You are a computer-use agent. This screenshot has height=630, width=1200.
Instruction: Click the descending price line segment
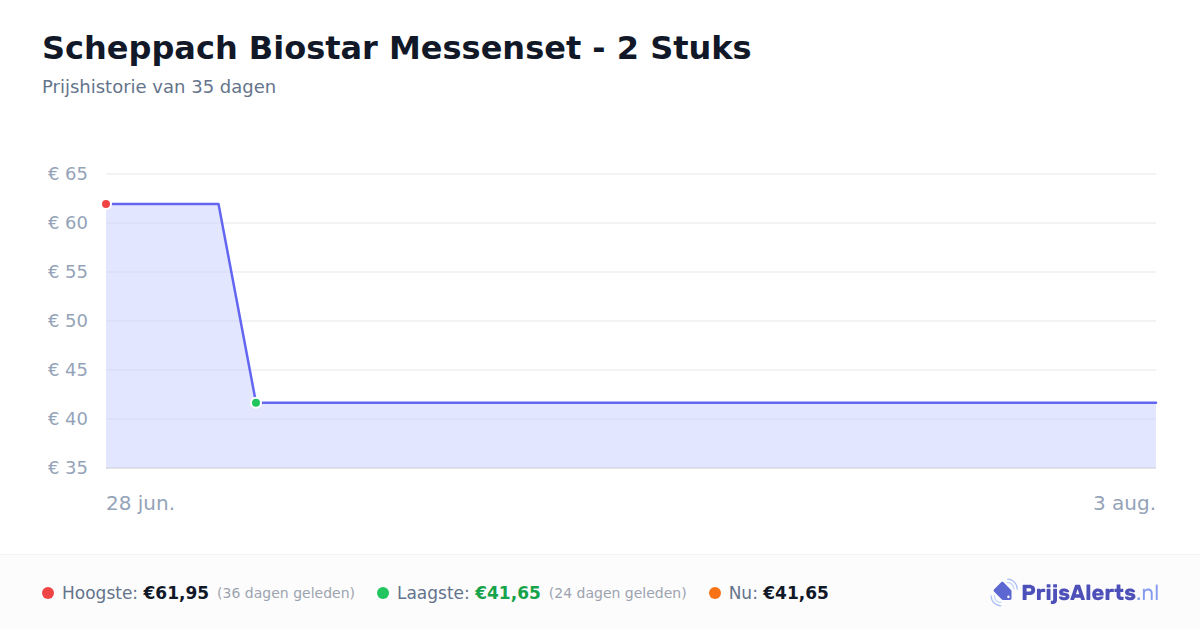pyautogui.click(x=237, y=303)
